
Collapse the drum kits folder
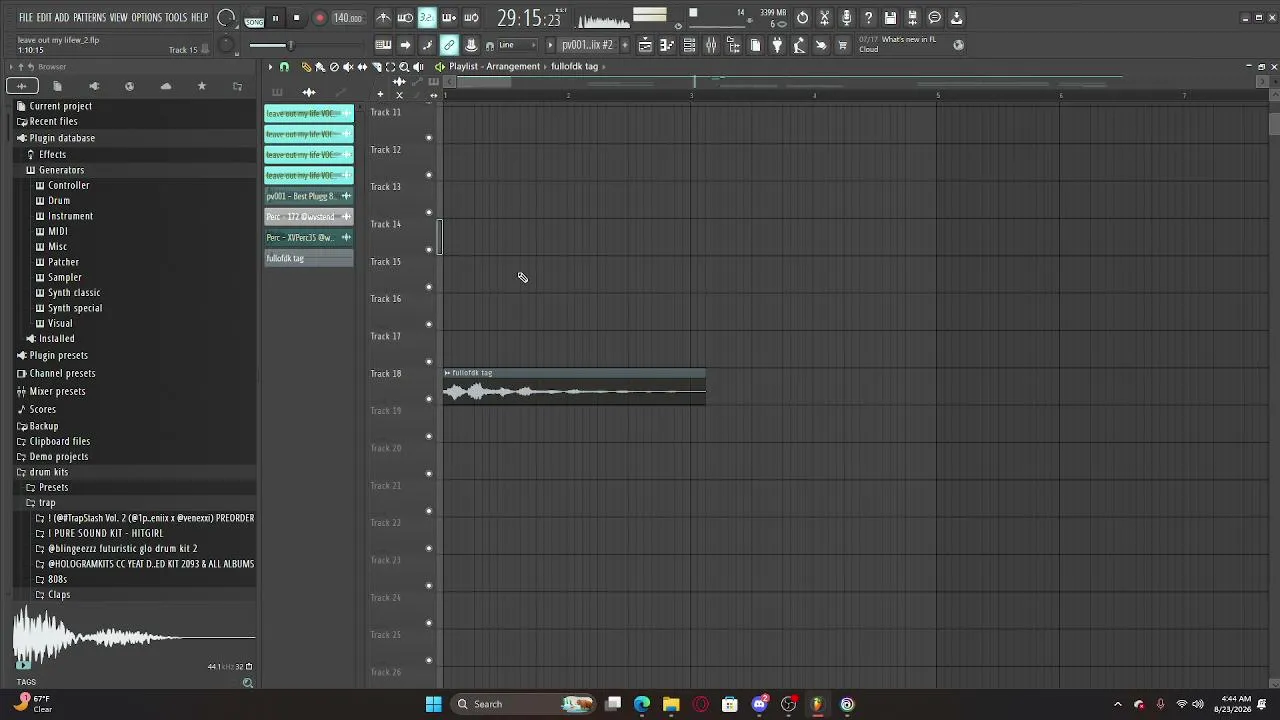[x=48, y=472]
